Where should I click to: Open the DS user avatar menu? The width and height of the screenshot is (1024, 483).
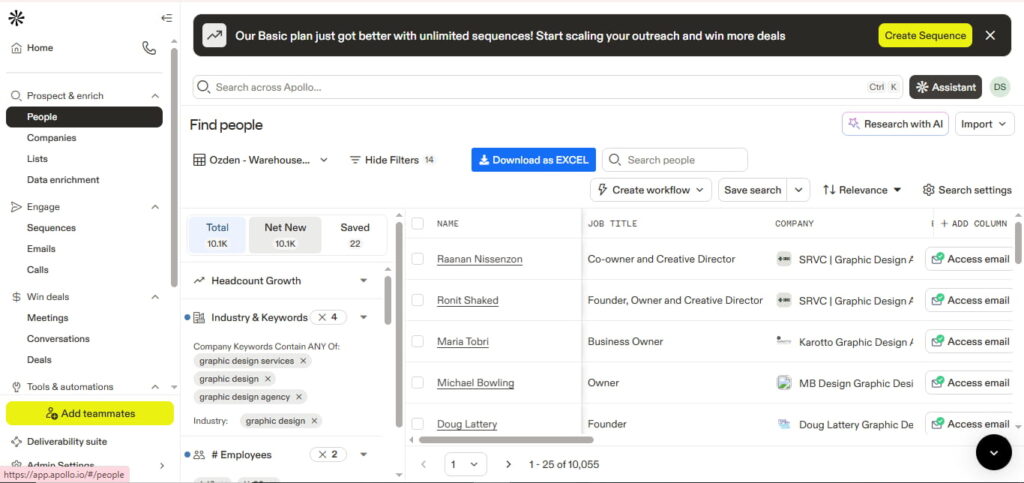point(999,87)
